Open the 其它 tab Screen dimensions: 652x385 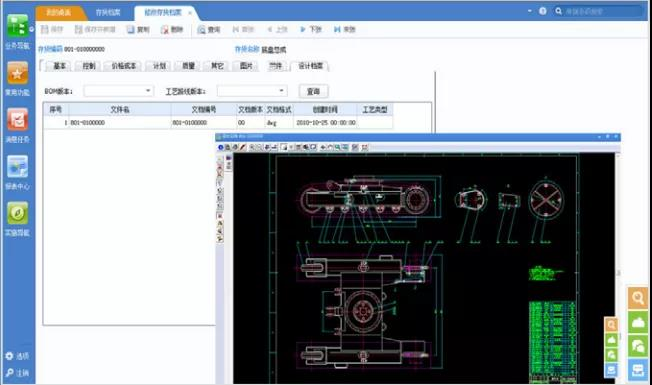pyautogui.click(x=217, y=66)
